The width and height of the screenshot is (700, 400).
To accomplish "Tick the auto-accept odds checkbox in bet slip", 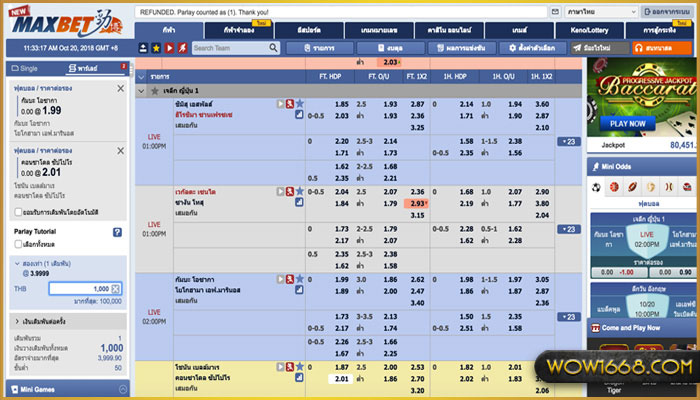I will [x=15, y=212].
